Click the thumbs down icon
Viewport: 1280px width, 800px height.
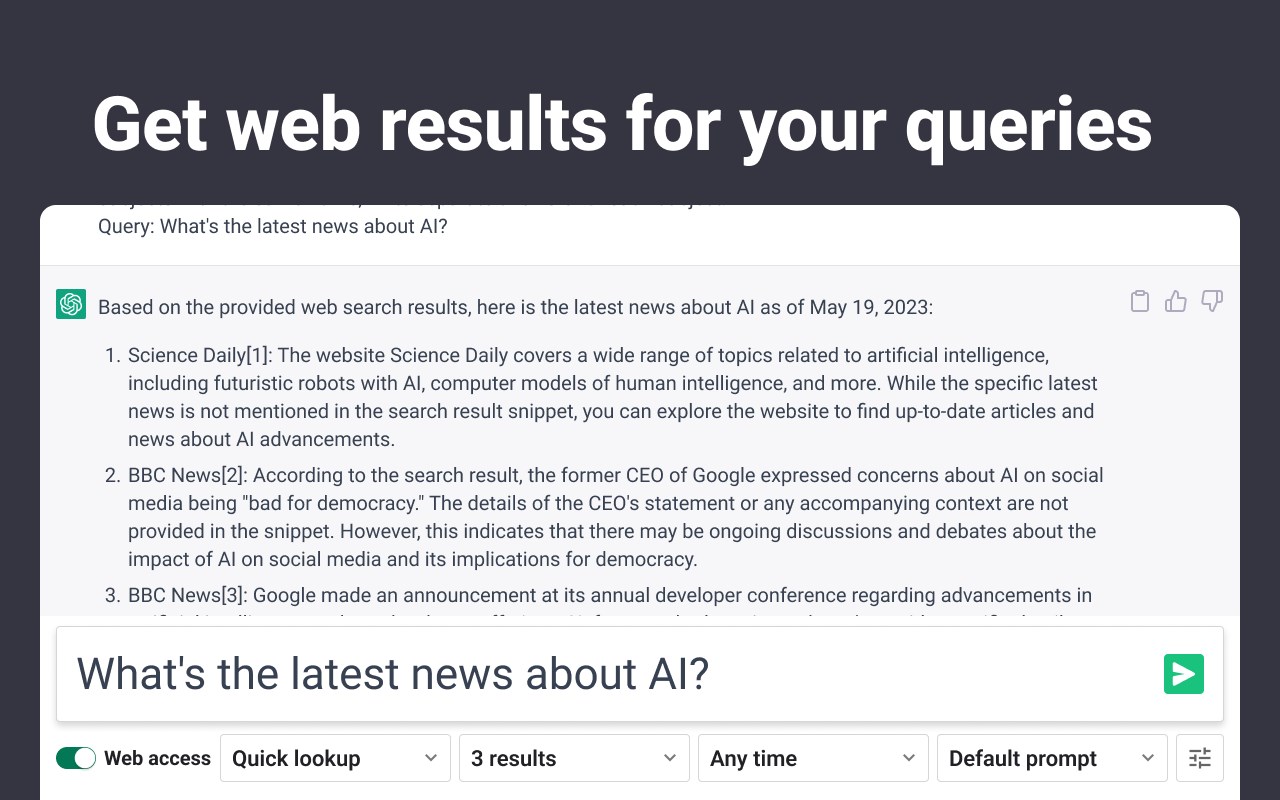point(1212,301)
